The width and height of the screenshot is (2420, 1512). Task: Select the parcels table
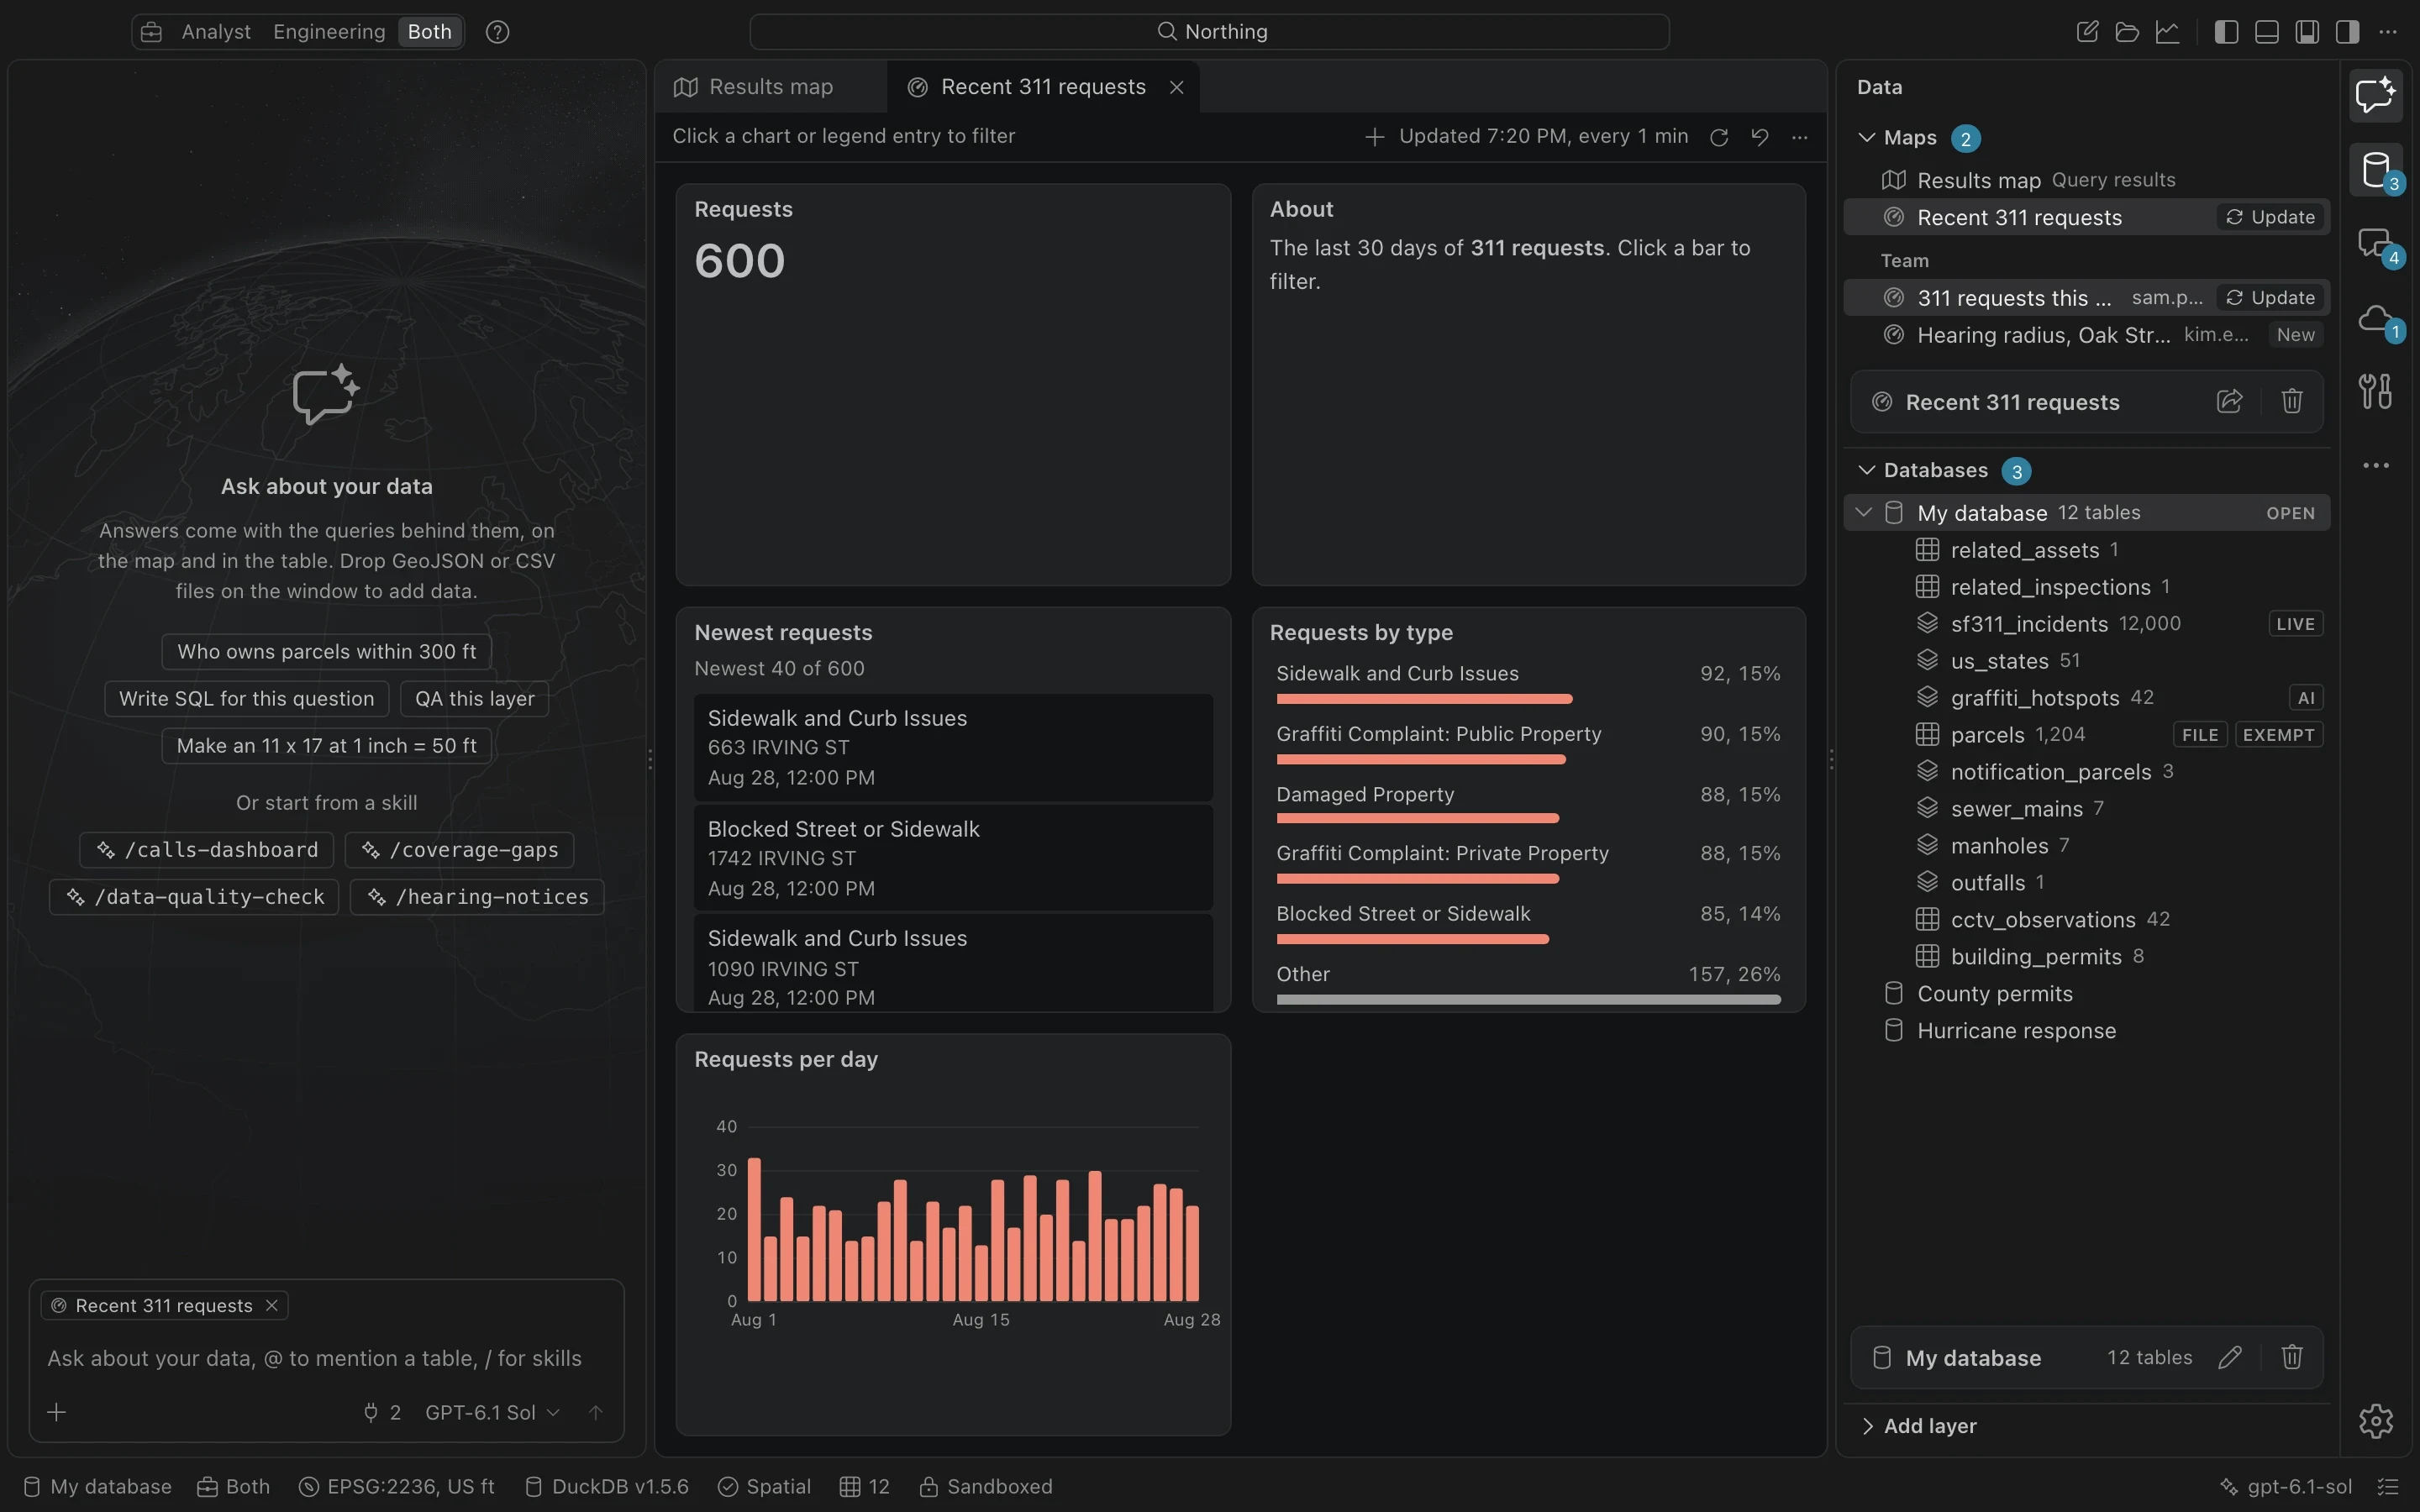click(x=2086, y=734)
